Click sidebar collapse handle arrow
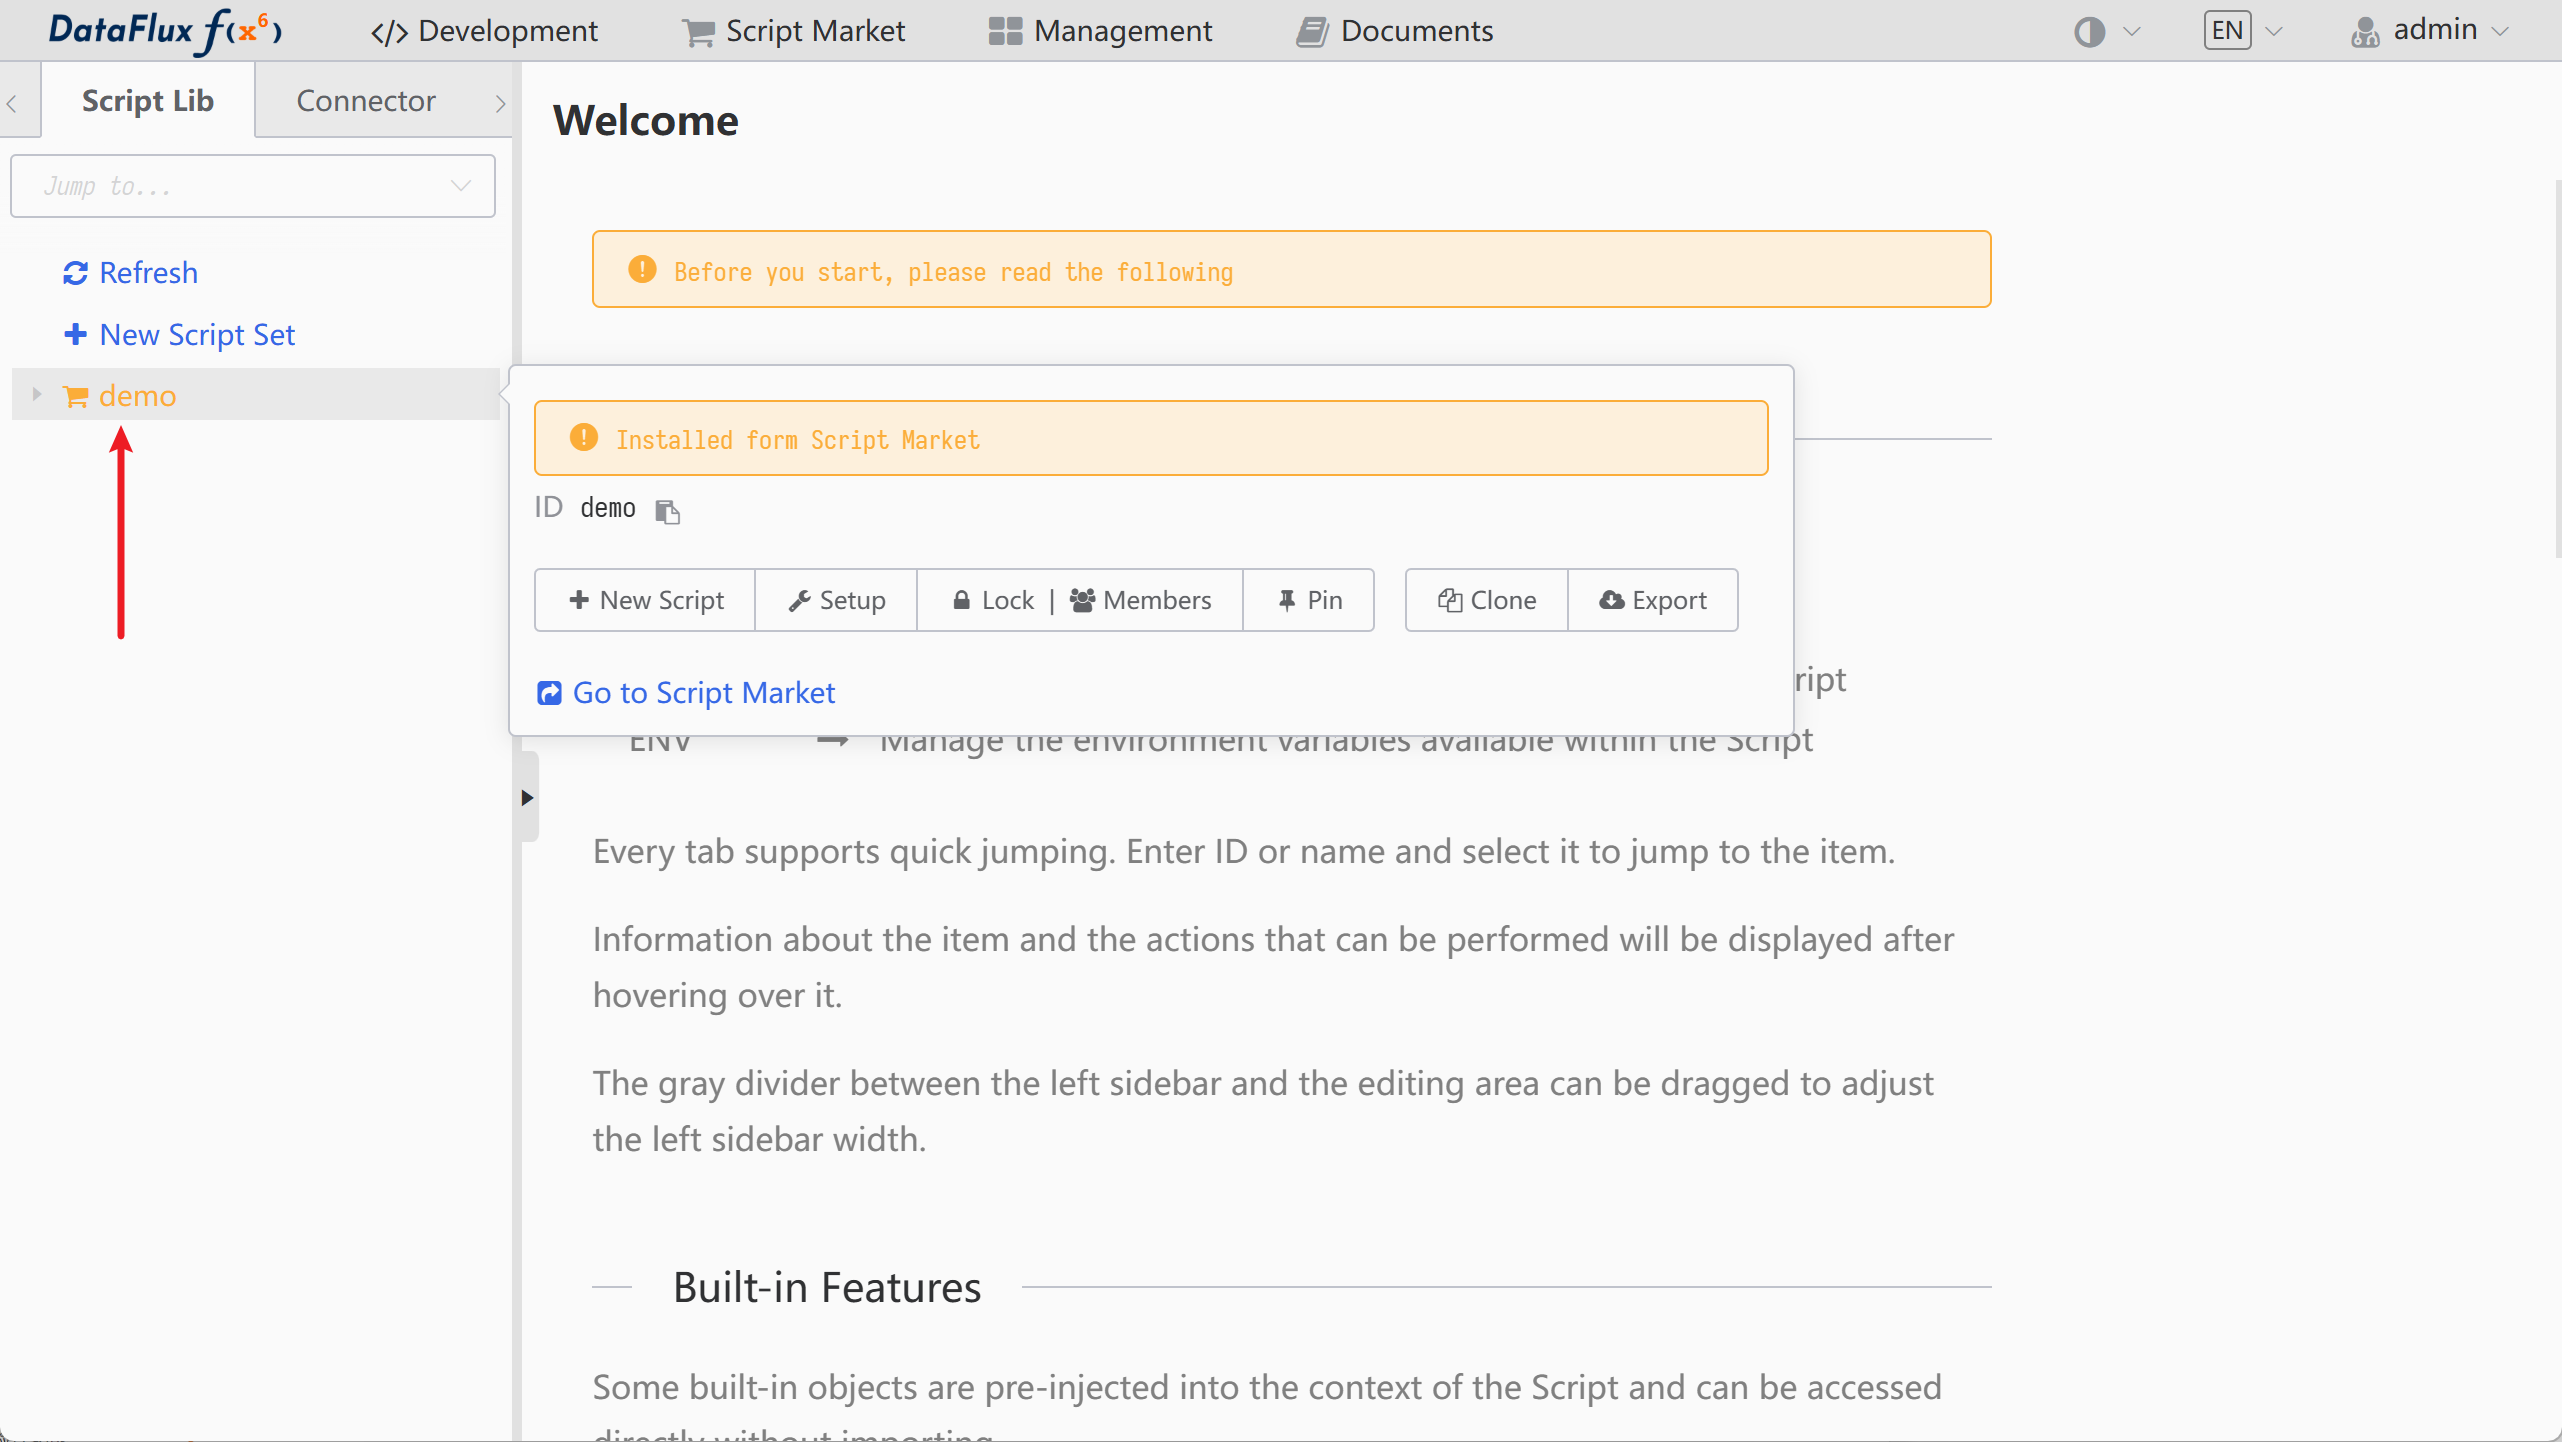Viewport: 2562px width, 1442px height. (527, 797)
